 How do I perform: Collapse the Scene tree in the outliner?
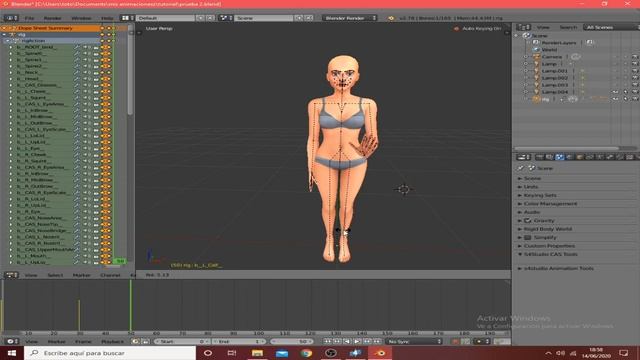(x=517, y=36)
